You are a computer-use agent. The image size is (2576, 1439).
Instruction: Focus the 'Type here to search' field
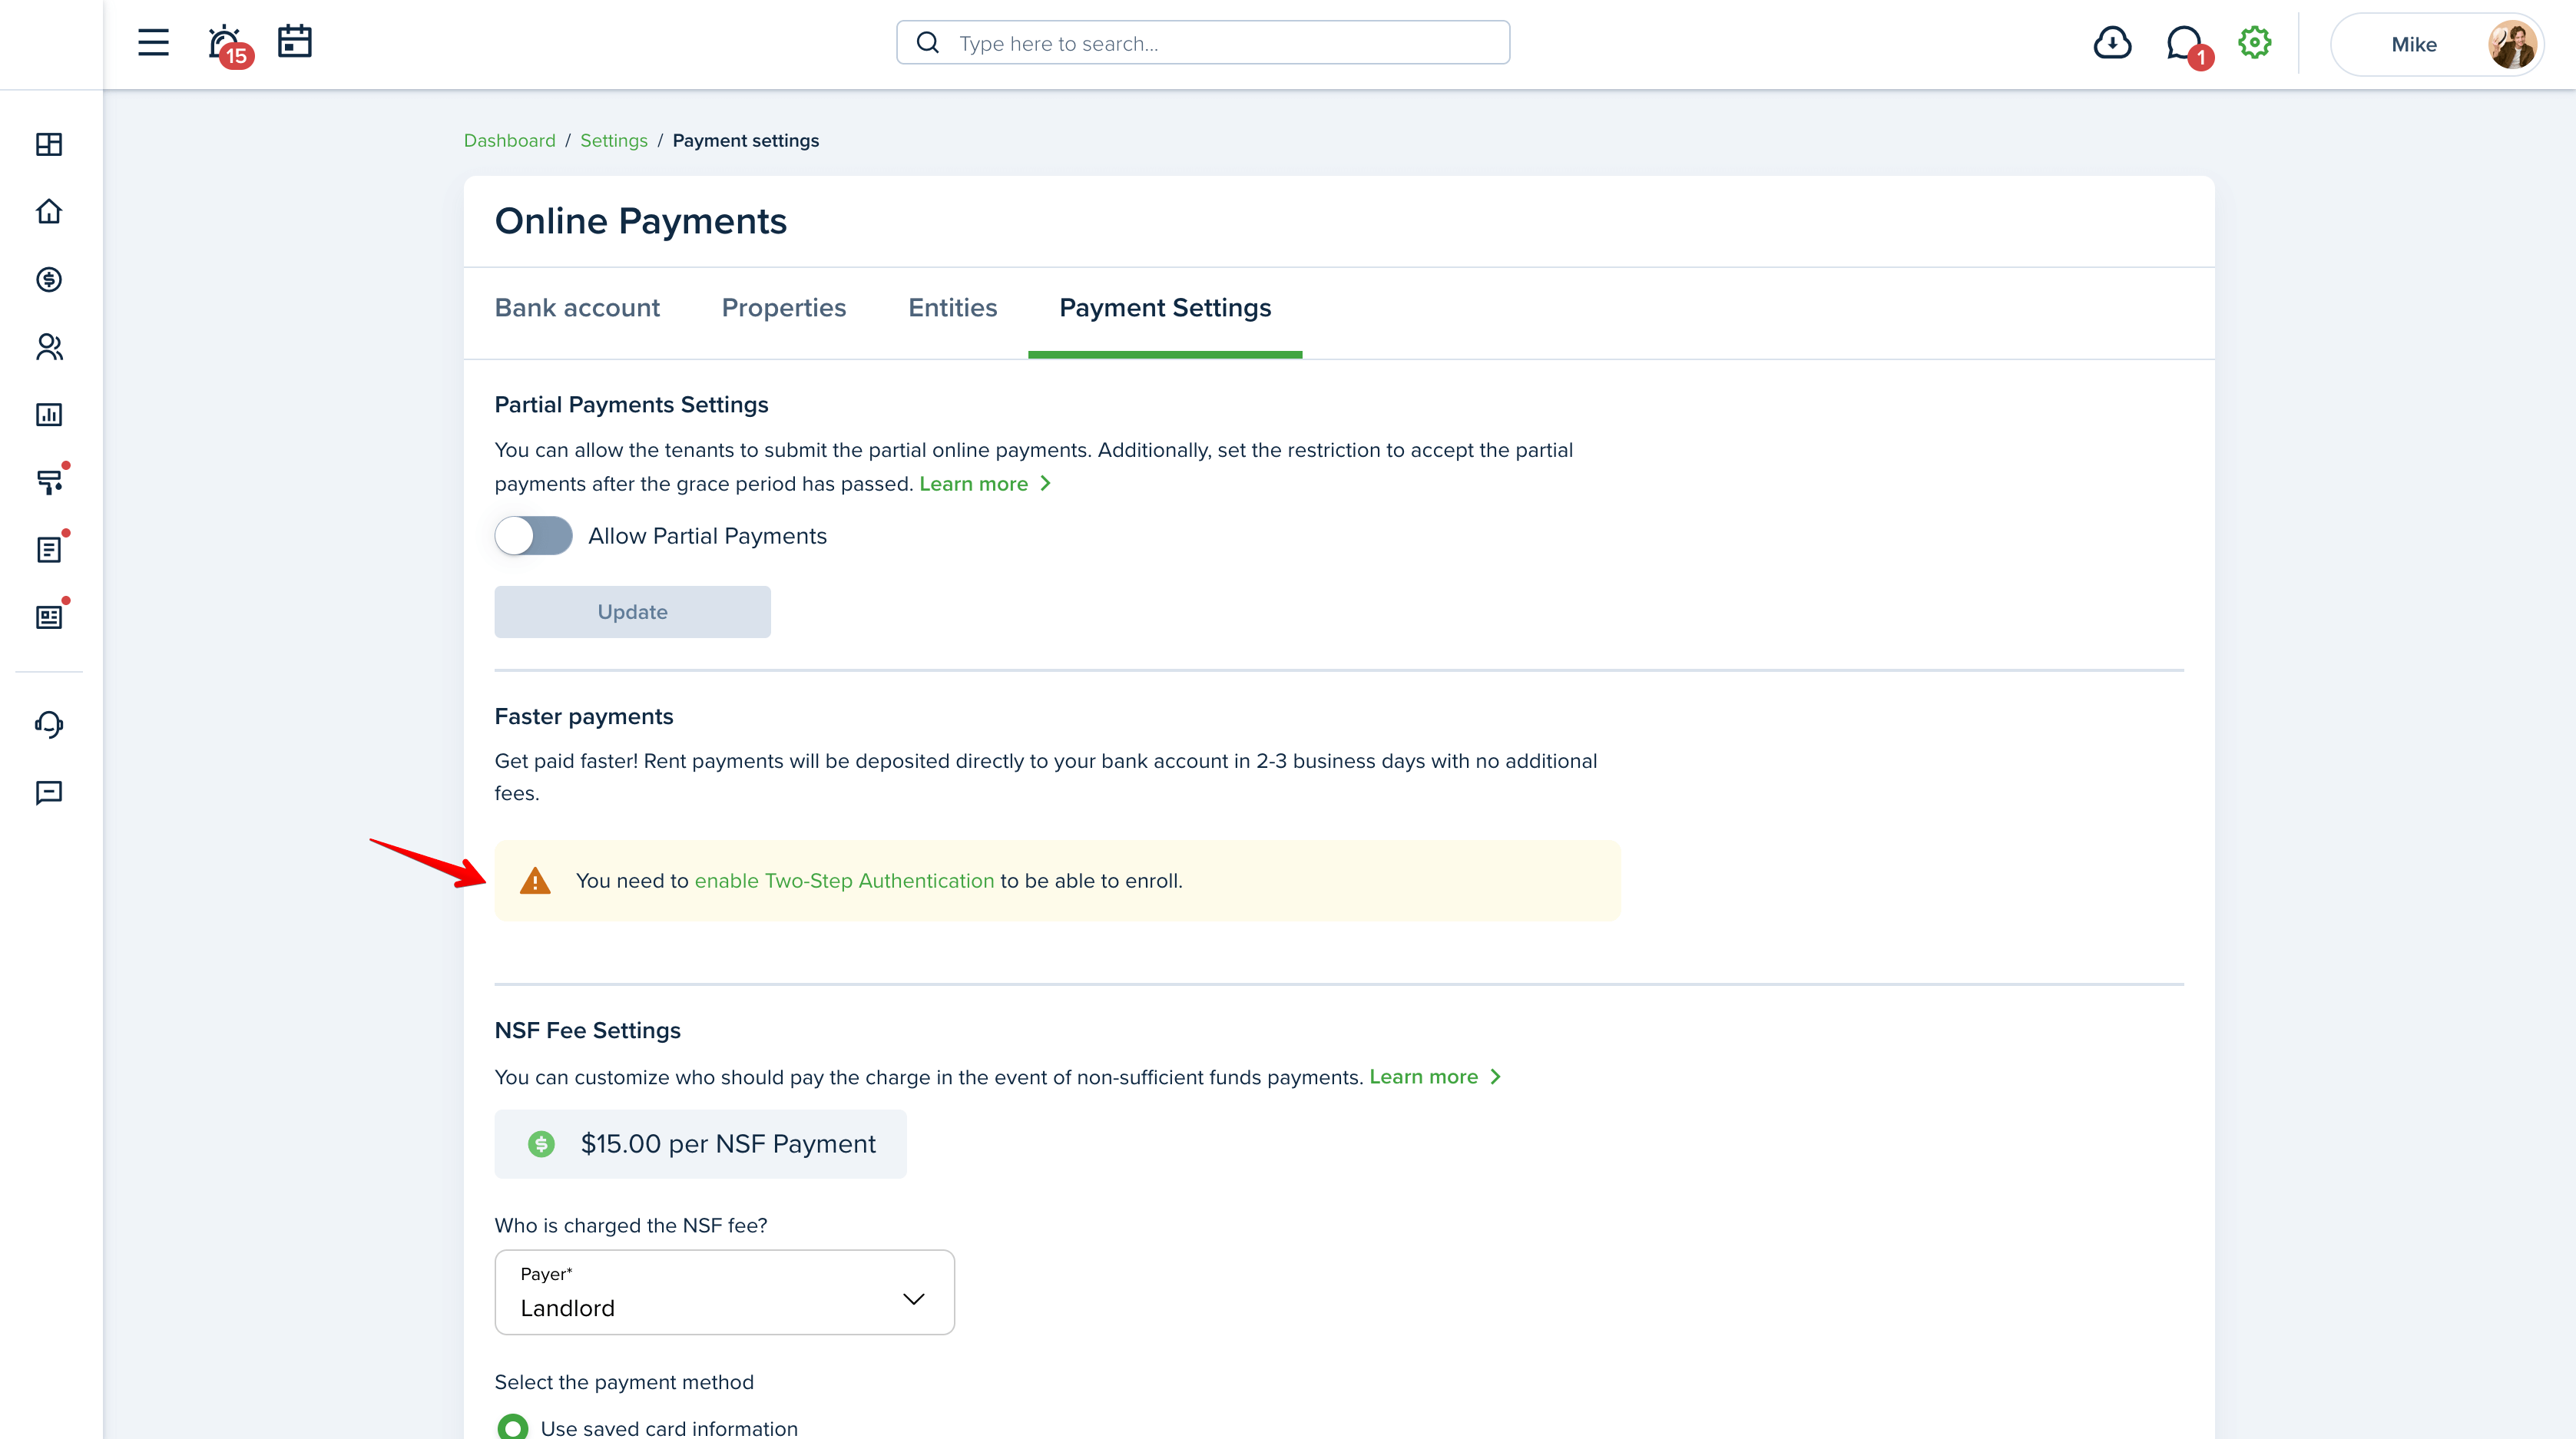click(x=1203, y=43)
